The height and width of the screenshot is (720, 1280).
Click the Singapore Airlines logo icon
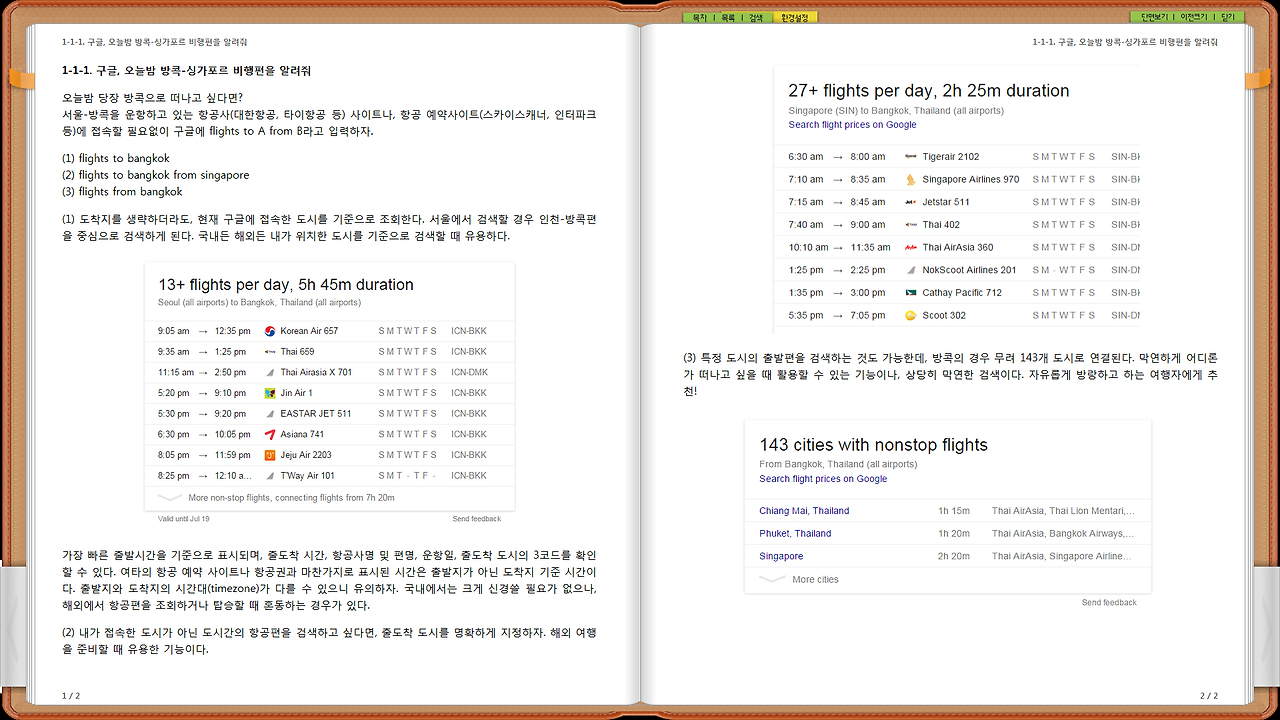click(911, 180)
